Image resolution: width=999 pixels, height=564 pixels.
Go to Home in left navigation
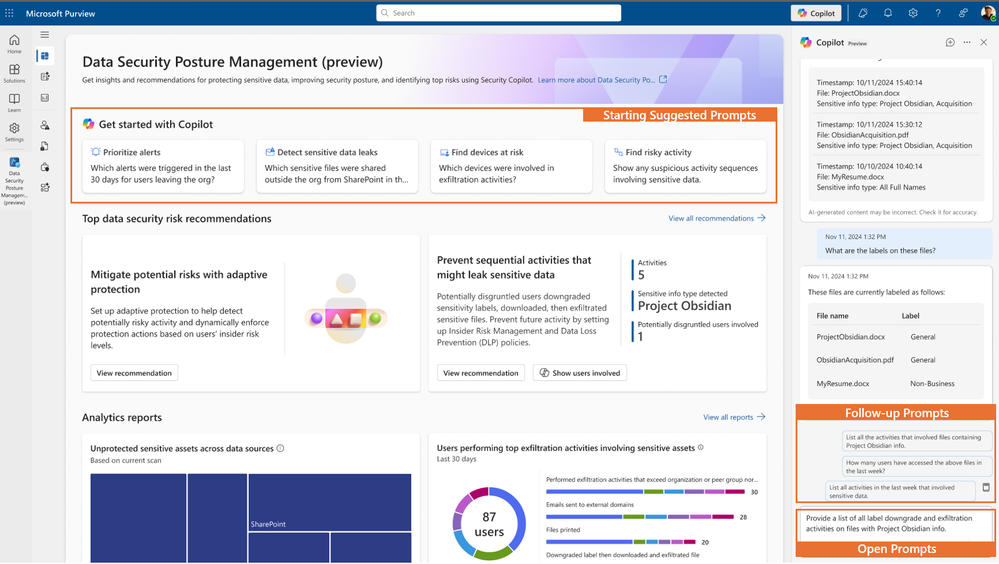14,44
